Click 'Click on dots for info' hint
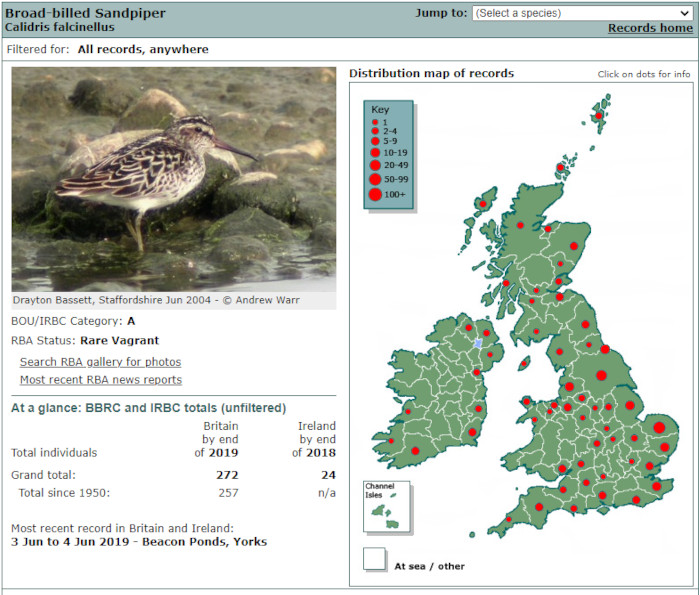The image size is (700, 595). [x=644, y=74]
